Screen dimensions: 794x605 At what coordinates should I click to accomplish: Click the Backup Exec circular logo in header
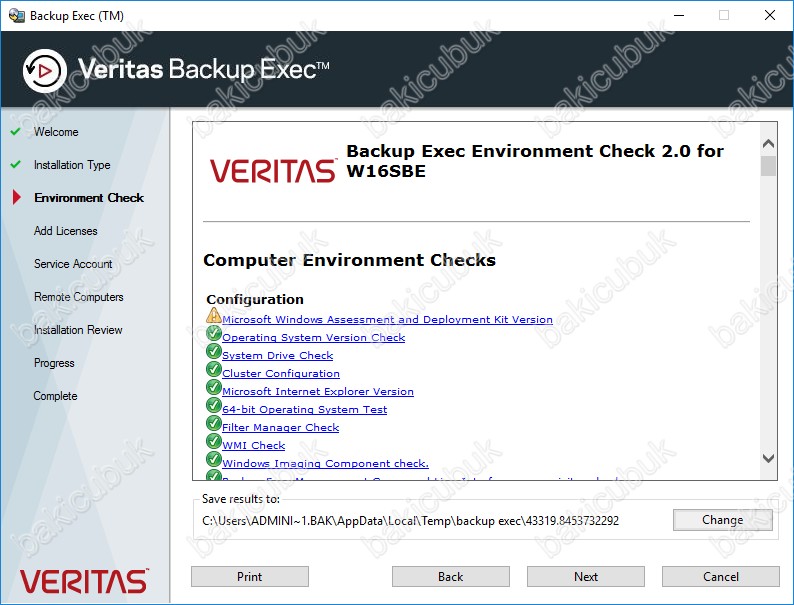point(45,71)
